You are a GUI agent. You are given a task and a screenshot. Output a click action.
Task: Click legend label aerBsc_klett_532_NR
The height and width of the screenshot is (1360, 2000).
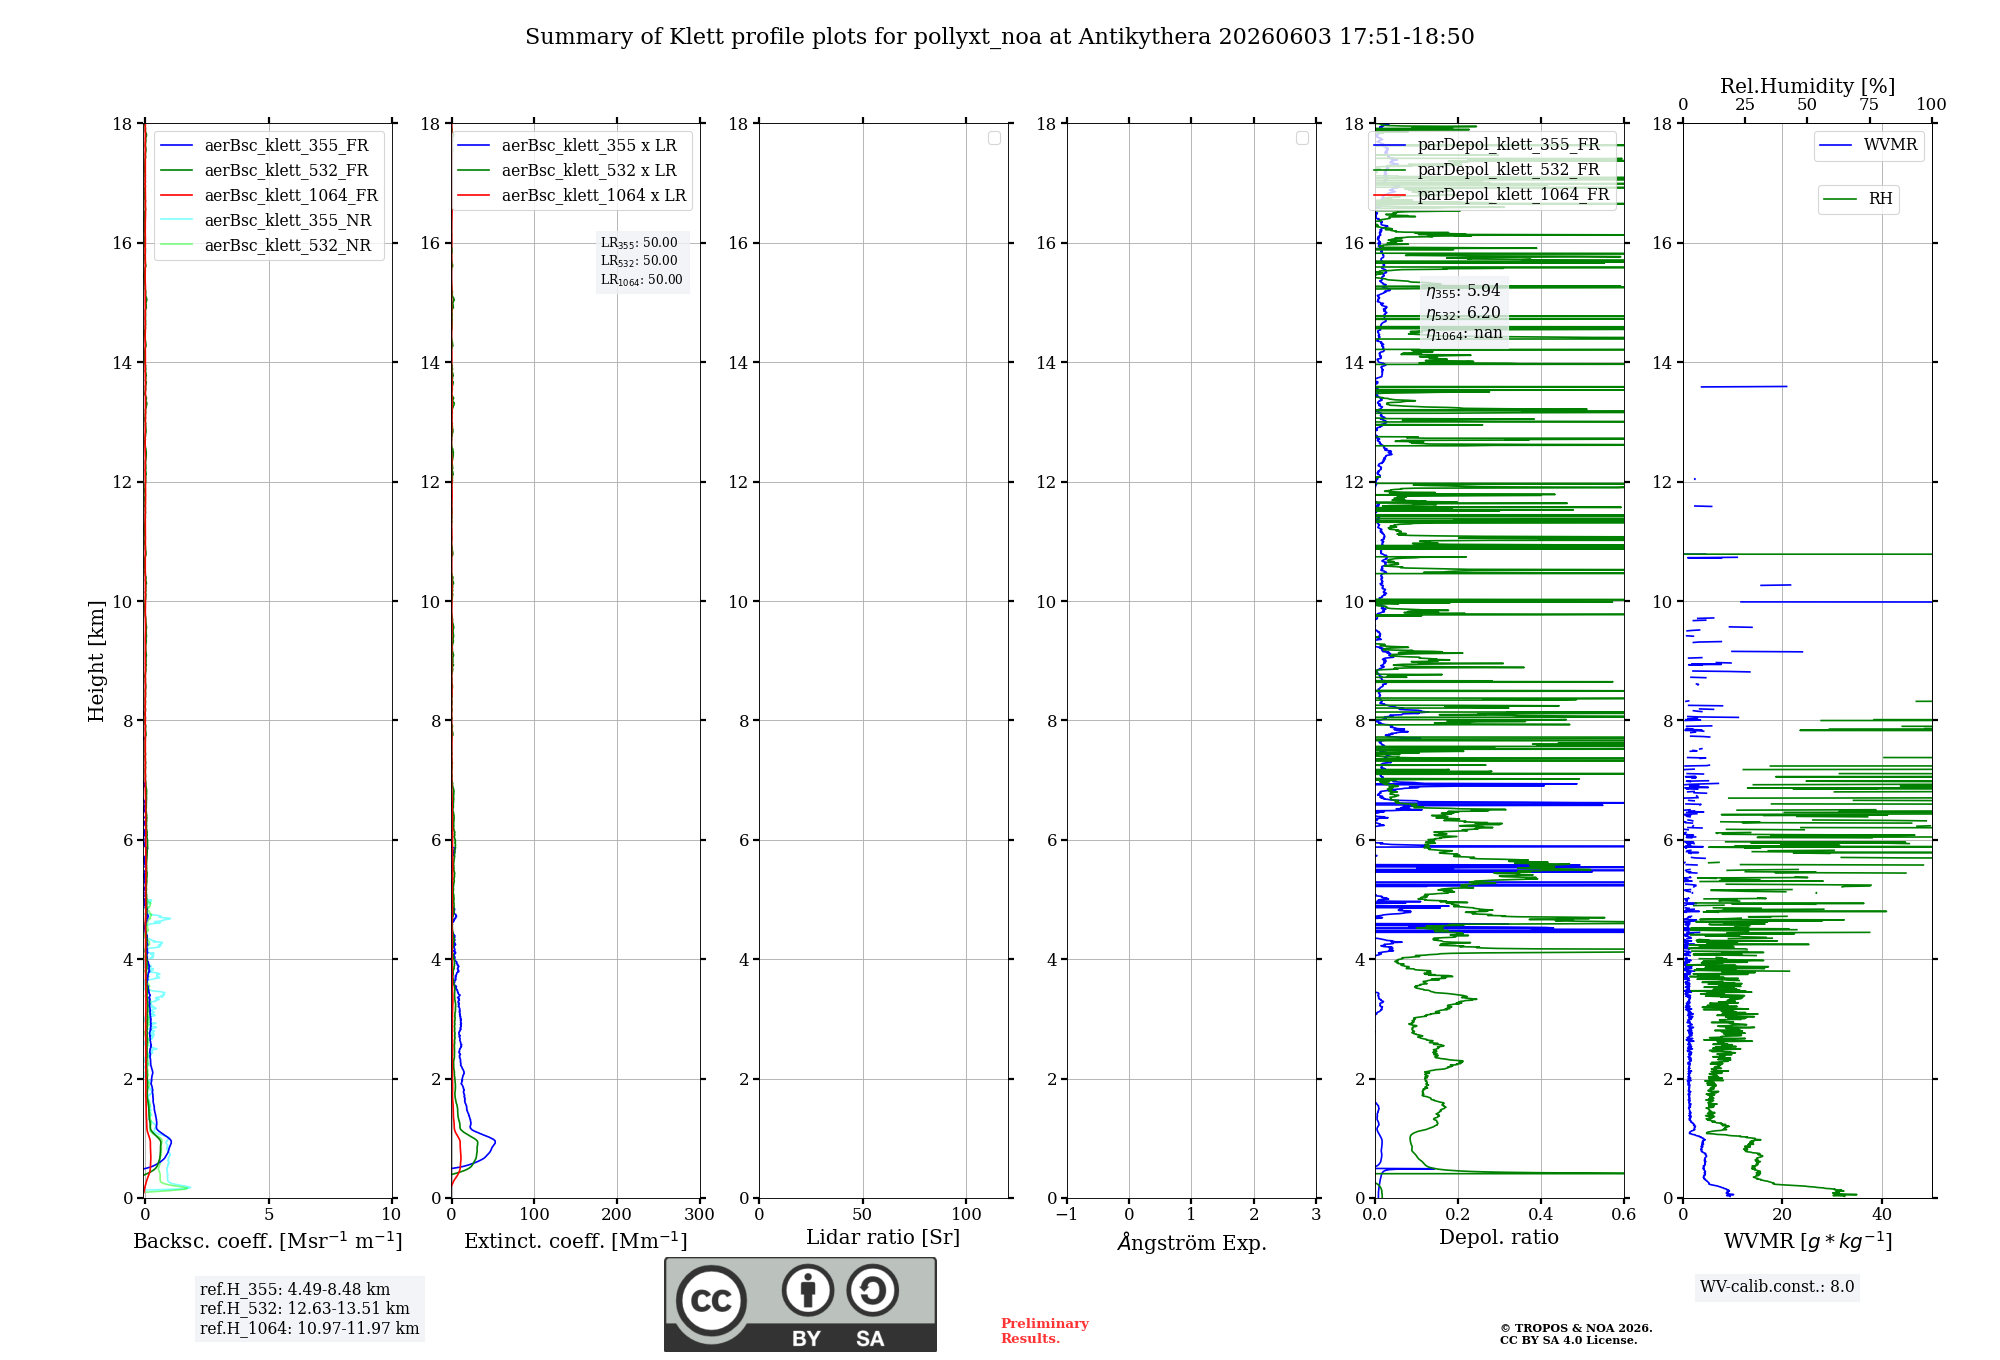pyautogui.click(x=288, y=245)
